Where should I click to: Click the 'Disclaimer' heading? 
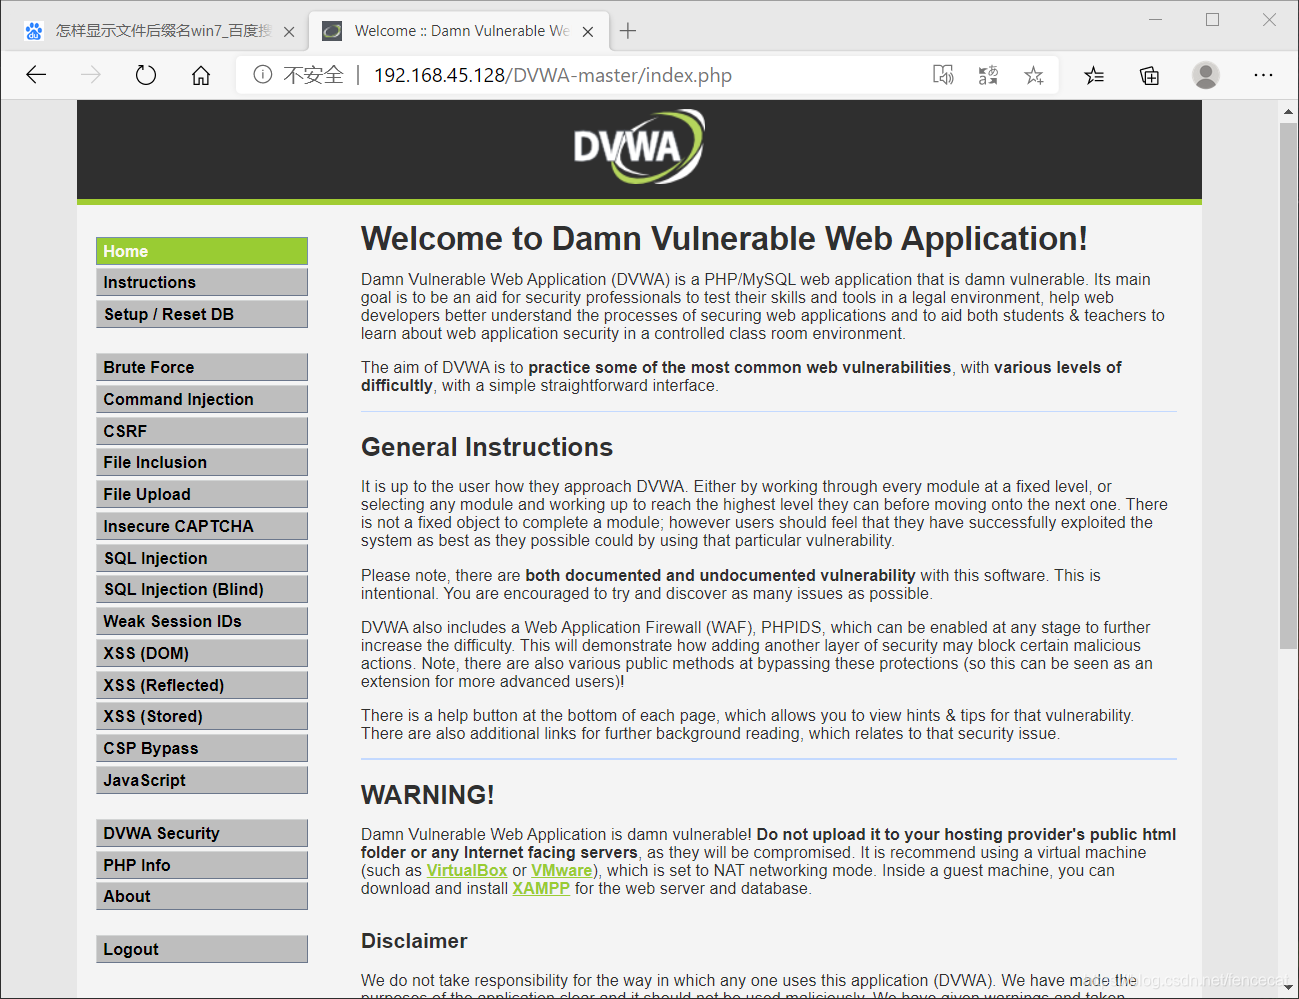pos(414,941)
